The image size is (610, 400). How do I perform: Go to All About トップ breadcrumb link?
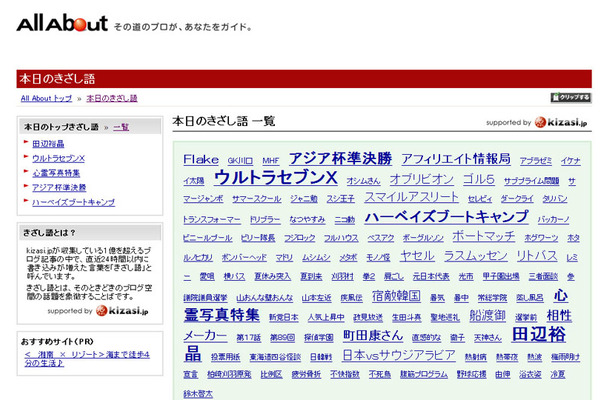[46, 98]
